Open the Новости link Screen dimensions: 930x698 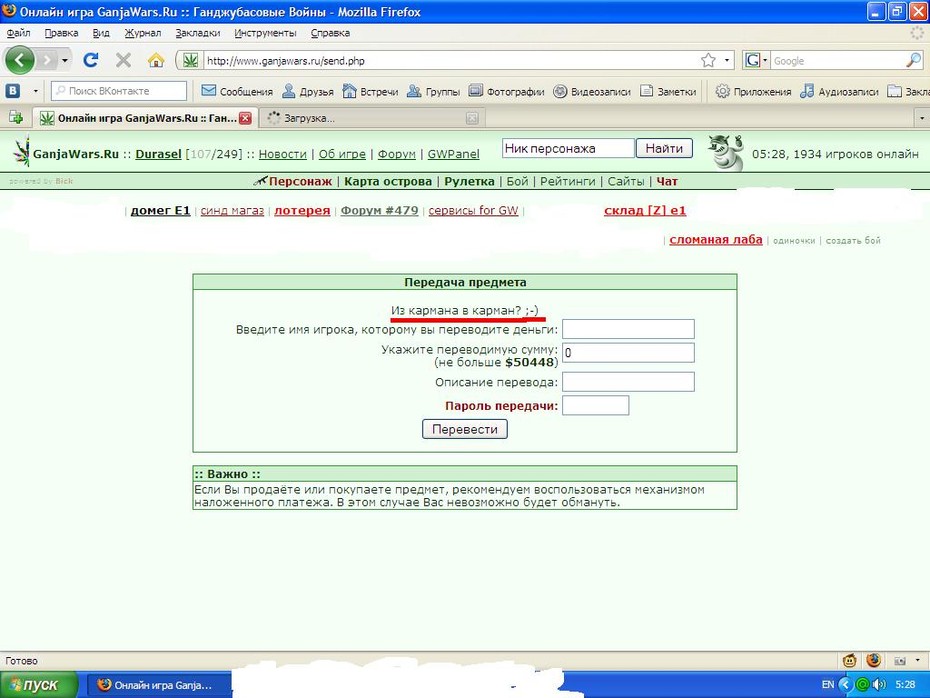pos(282,154)
